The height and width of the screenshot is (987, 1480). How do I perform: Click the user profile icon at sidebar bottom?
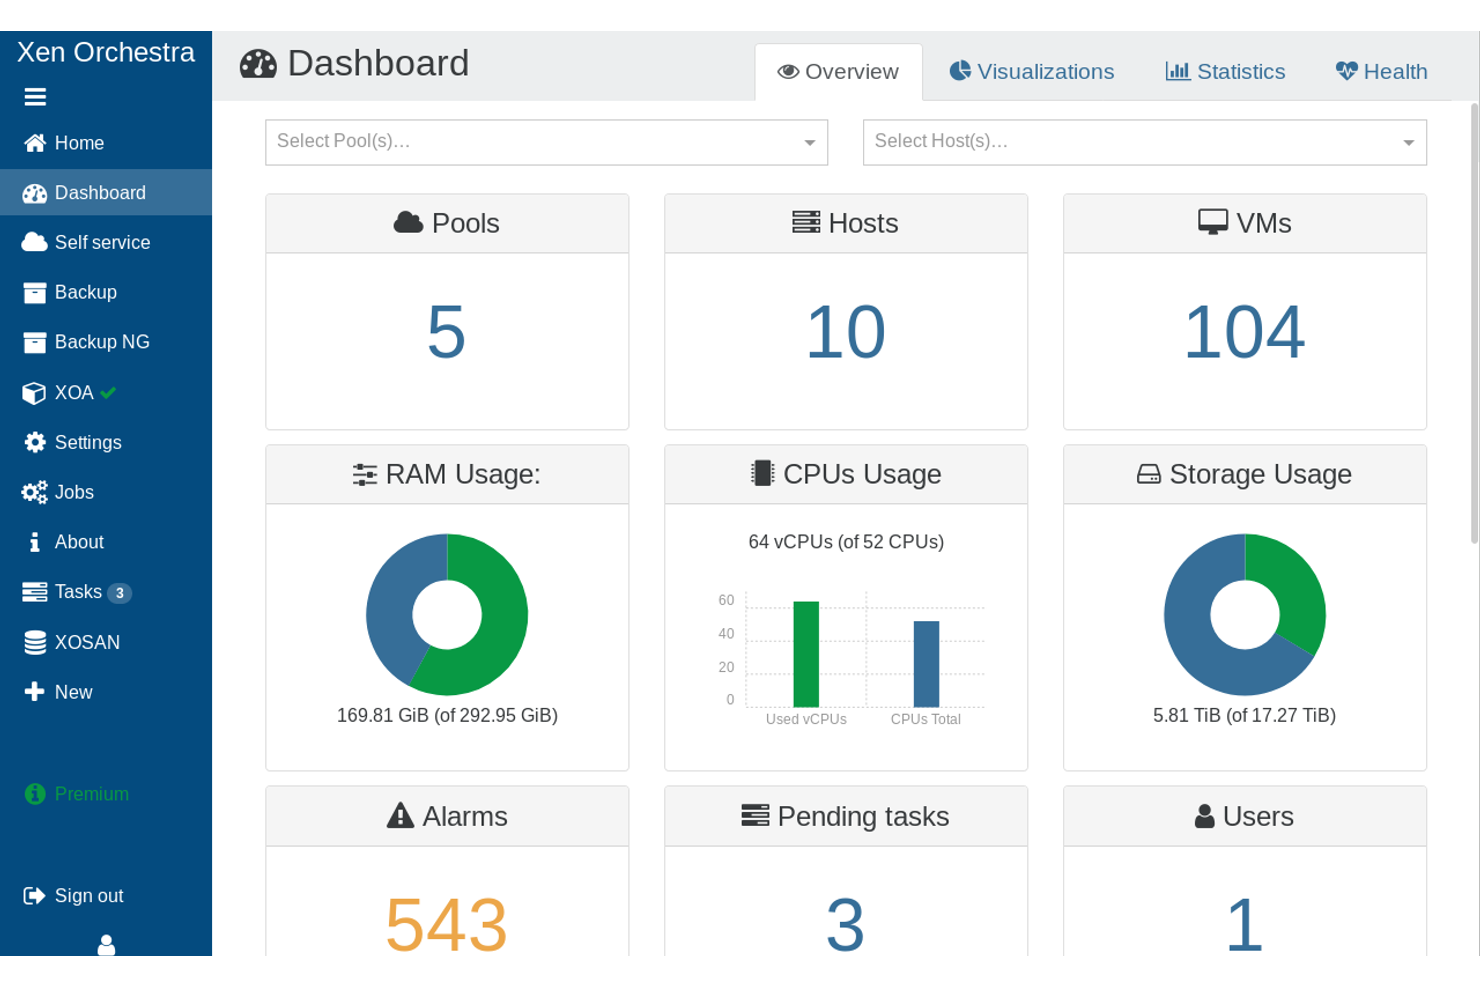(x=106, y=944)
